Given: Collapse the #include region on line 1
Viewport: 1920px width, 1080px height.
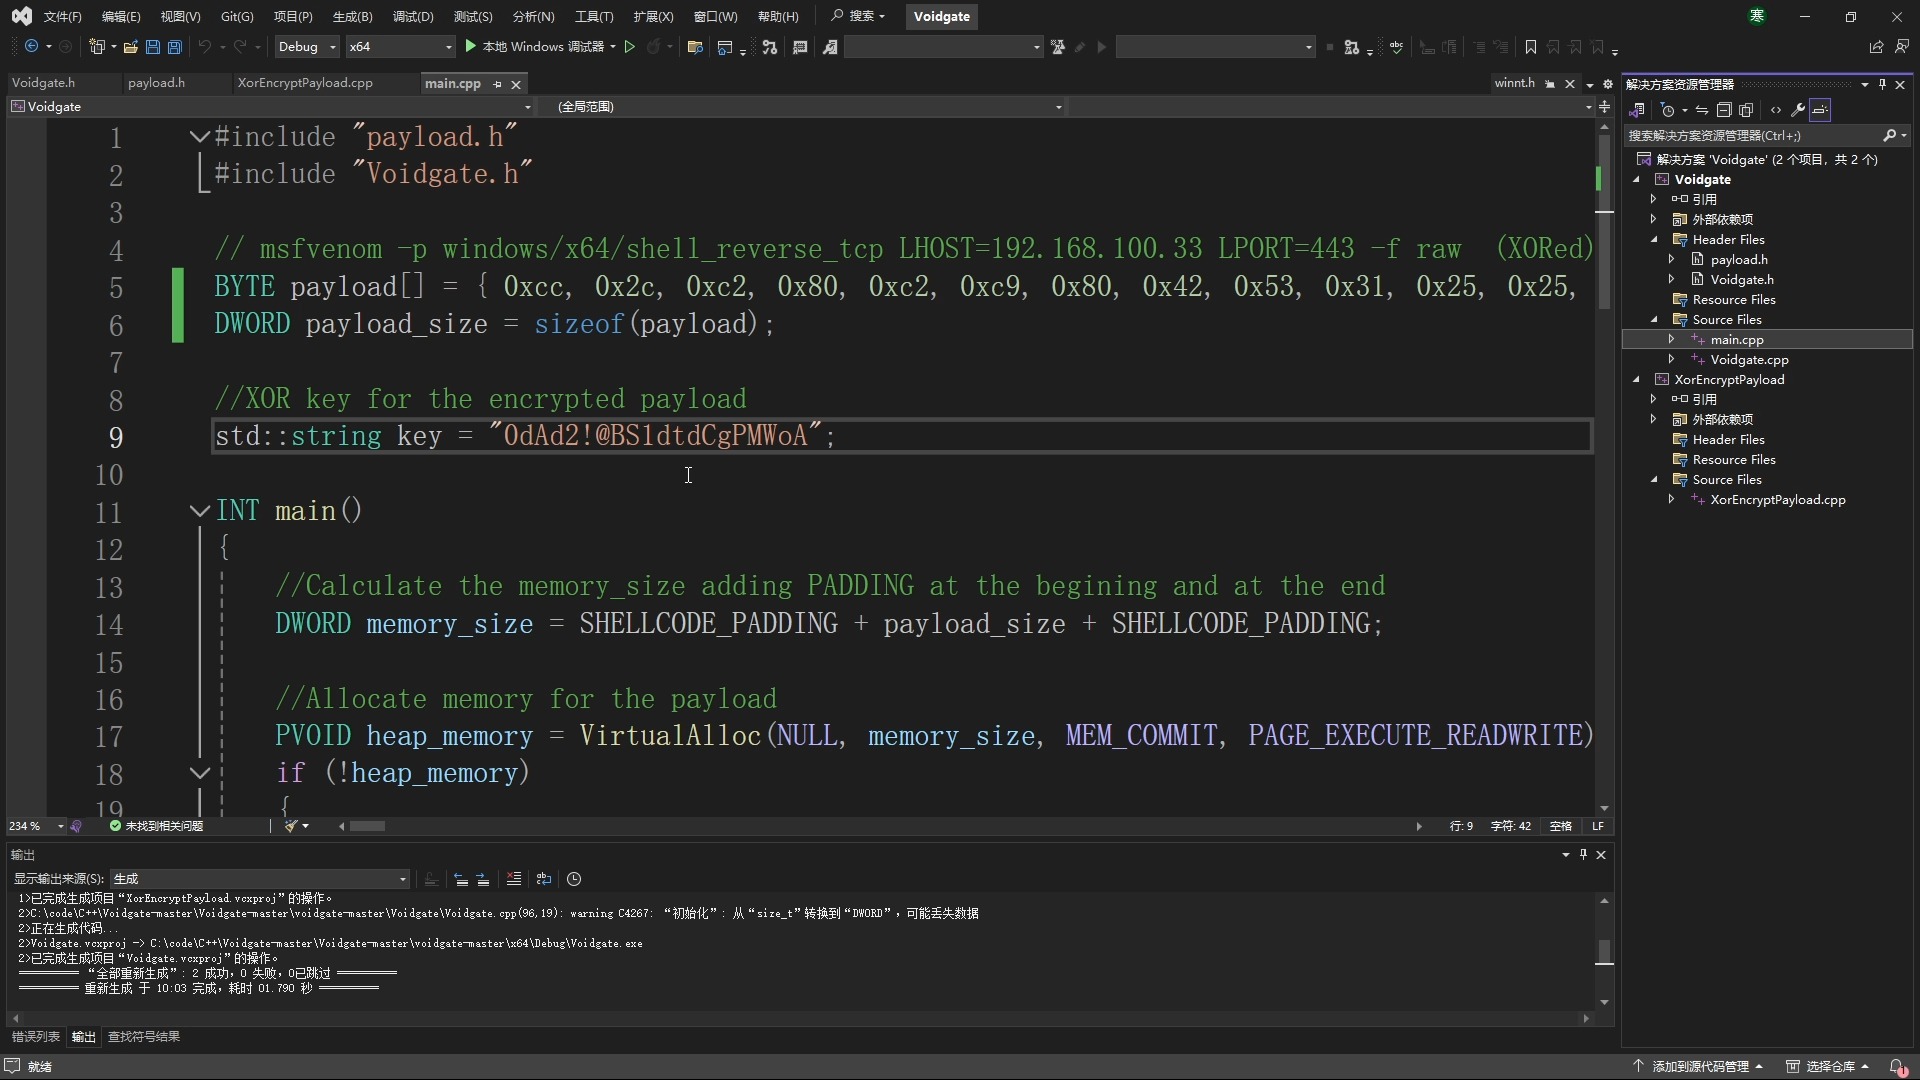Looking at the screenshot, I should pyautogui.click(x=200, y=137).
